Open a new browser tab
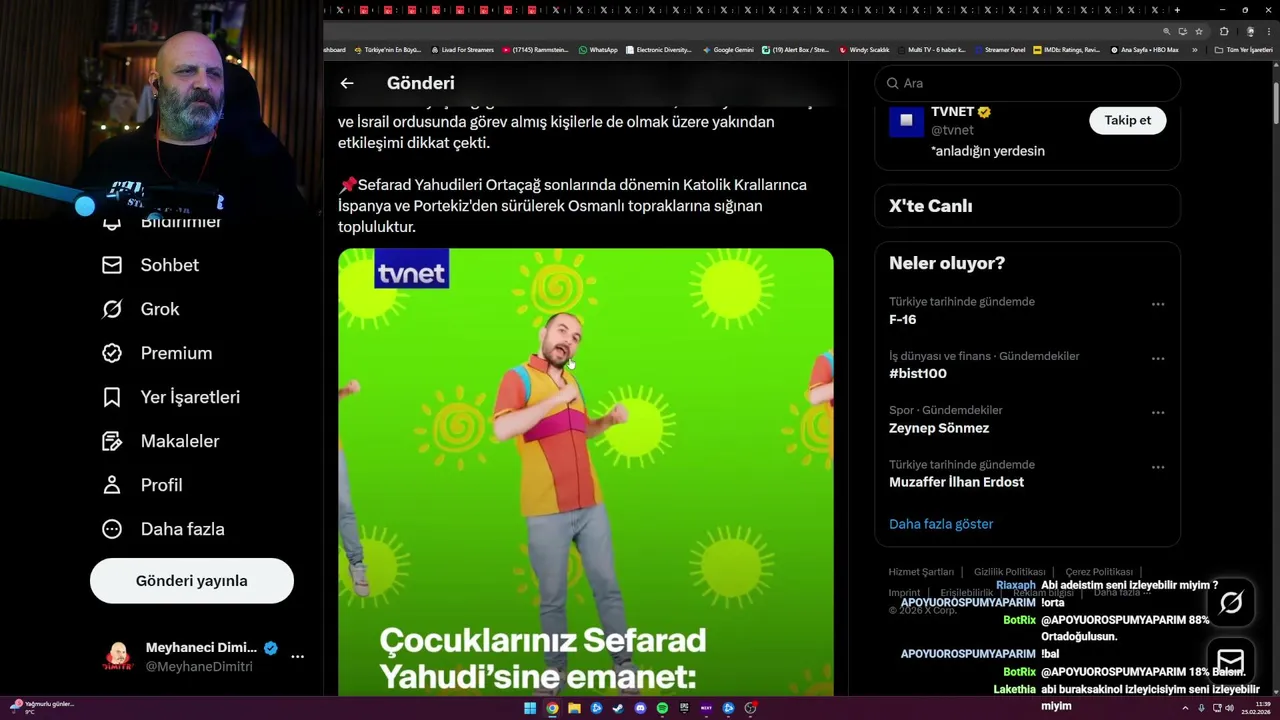1280x720 pixels. pos(1177,10)
